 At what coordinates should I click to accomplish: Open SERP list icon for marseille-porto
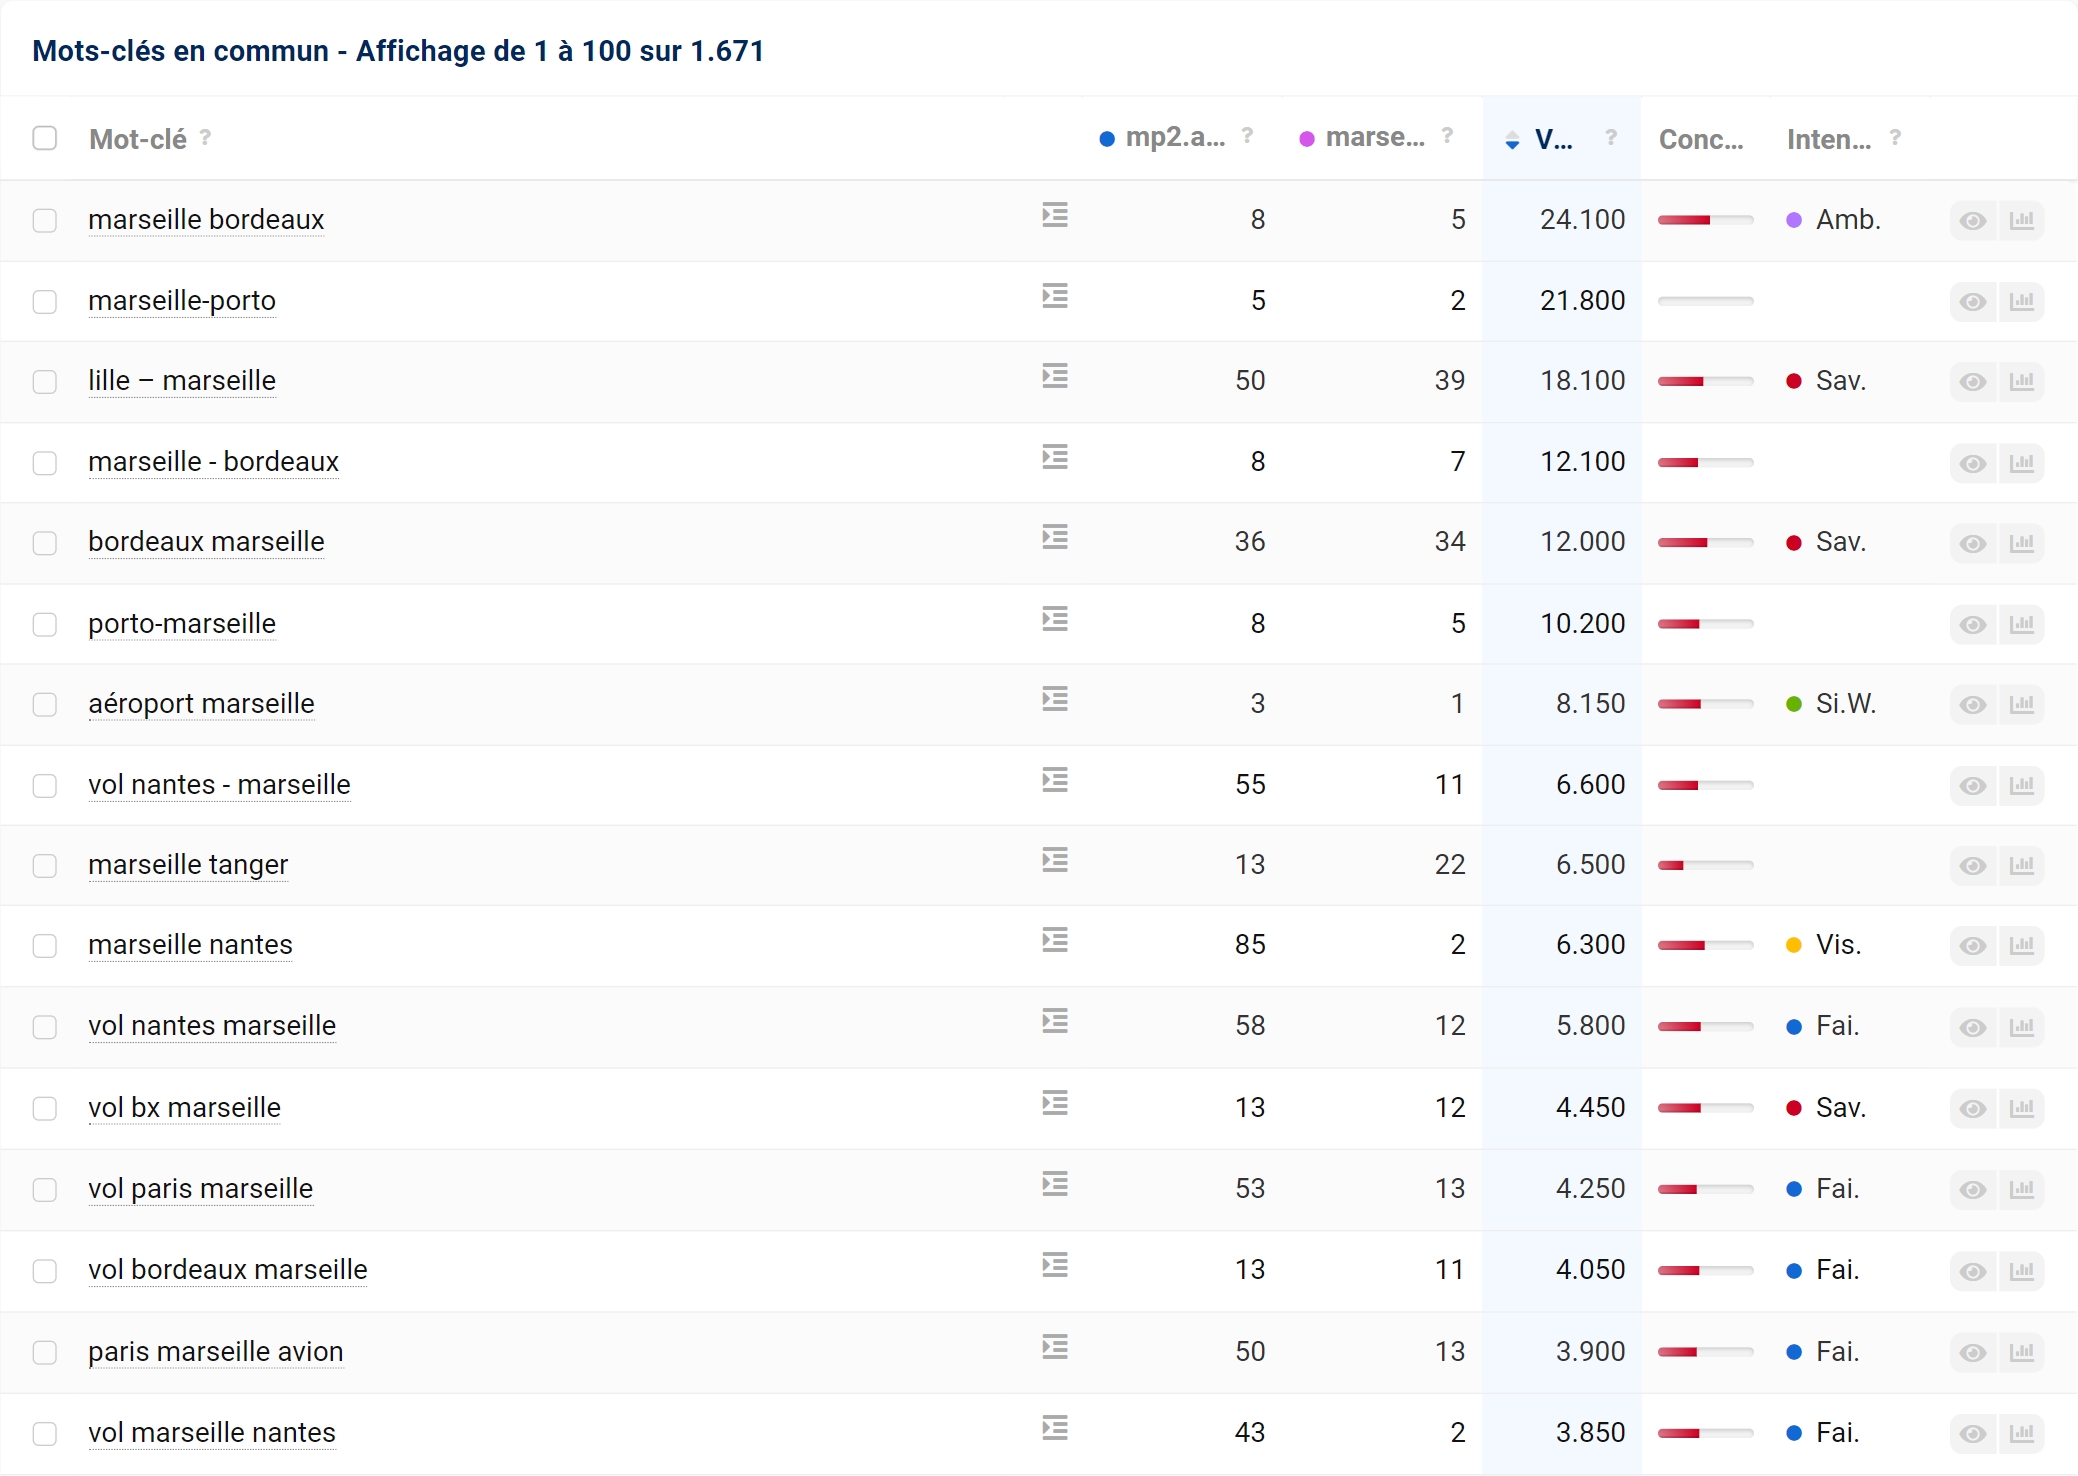1055,296
